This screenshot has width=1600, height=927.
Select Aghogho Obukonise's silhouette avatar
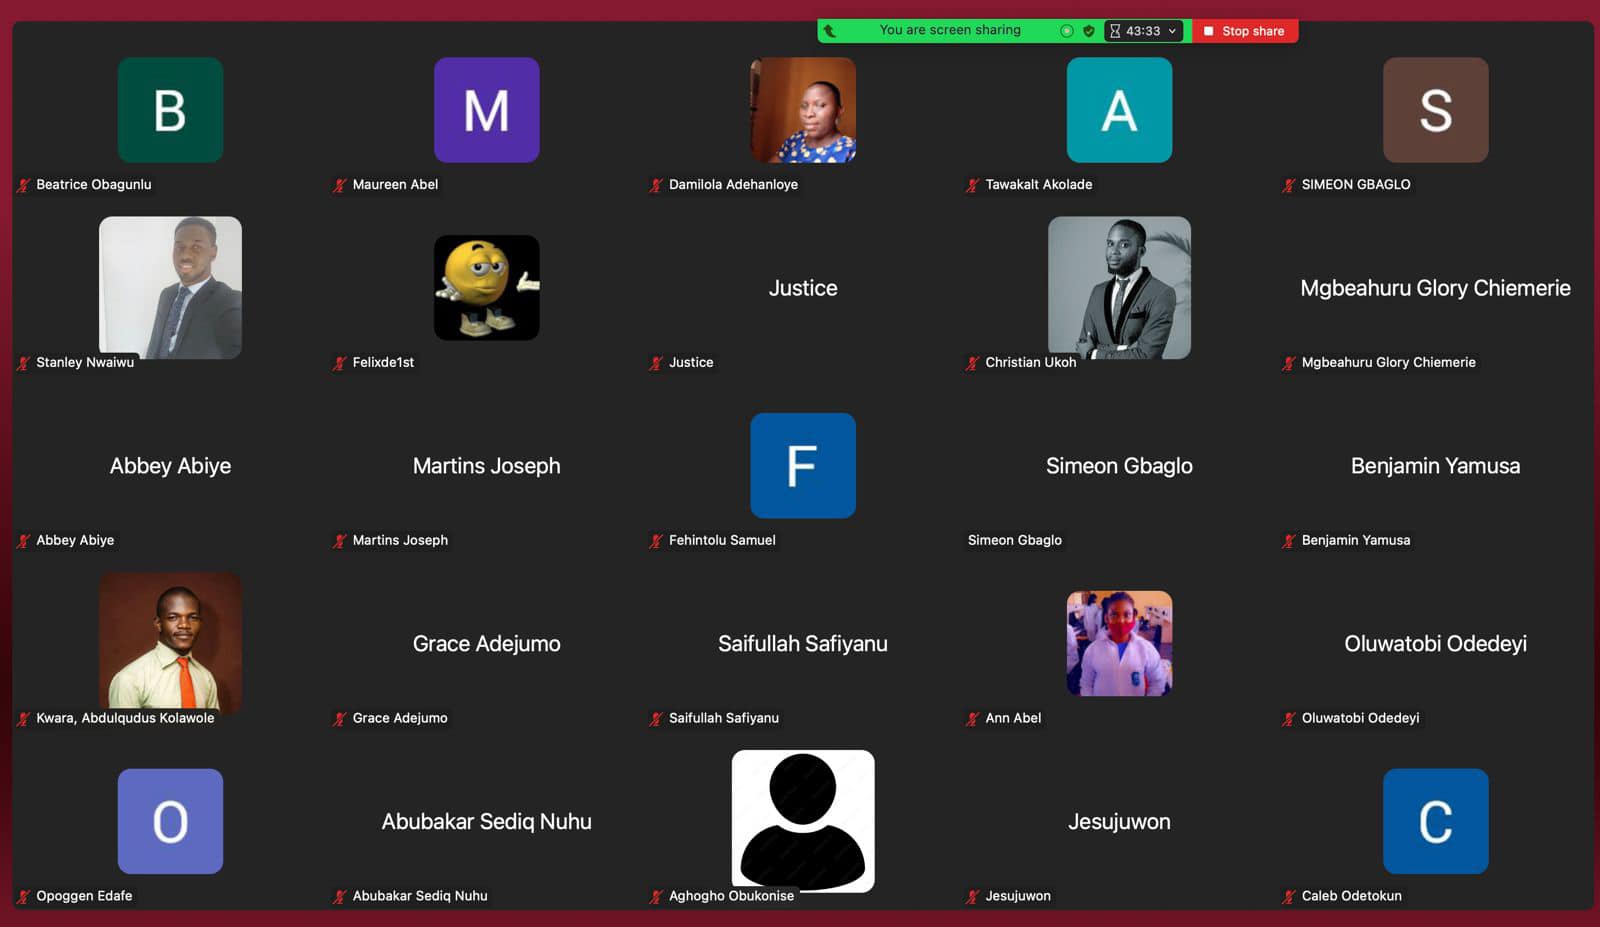[x=802, y=820]
